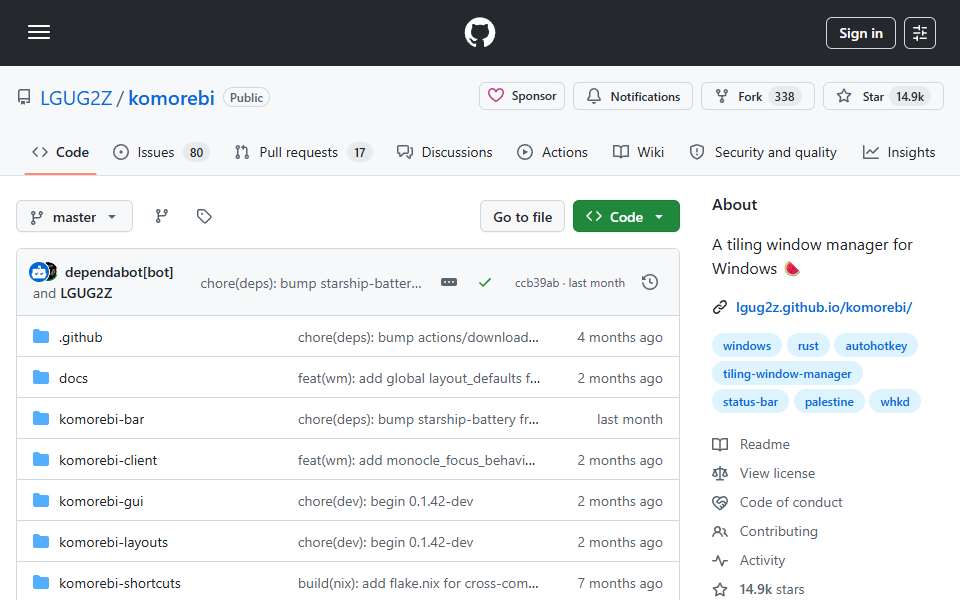
Task: Click the Sign in button
Action: click(x=860, y=33)
